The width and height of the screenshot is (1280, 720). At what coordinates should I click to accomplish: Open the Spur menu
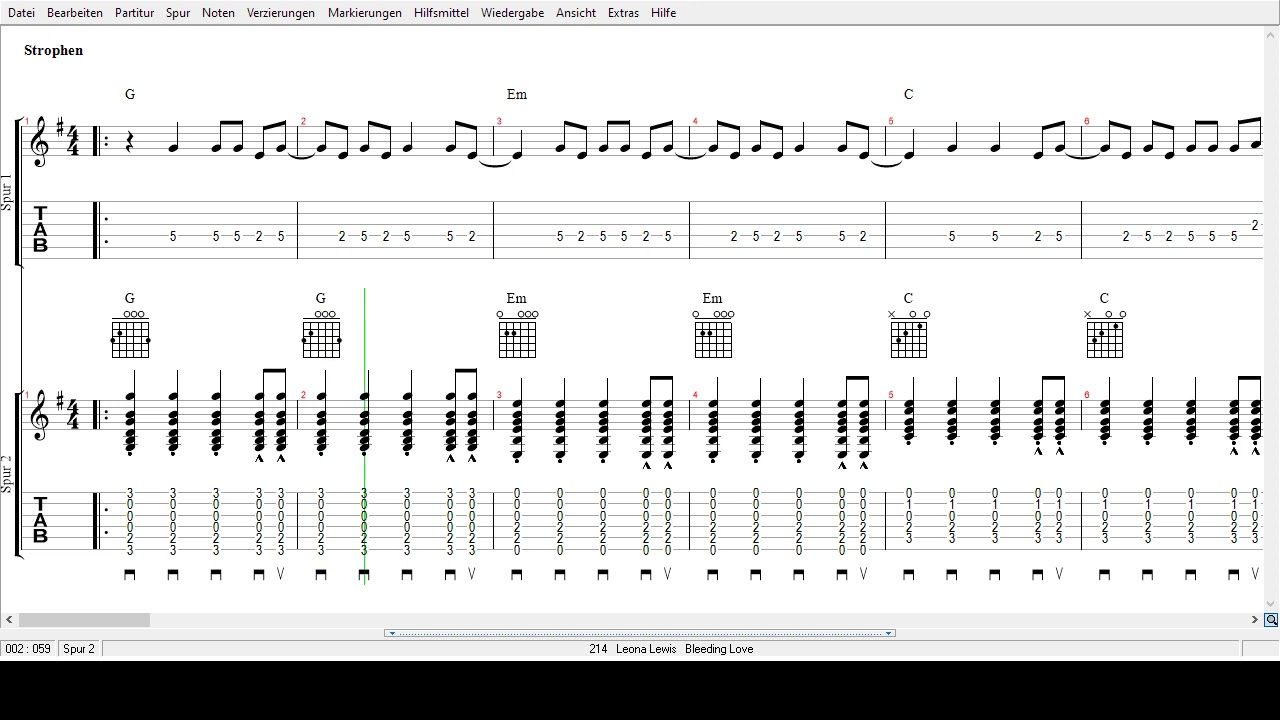pyautogui.click(x=178, y=13)
